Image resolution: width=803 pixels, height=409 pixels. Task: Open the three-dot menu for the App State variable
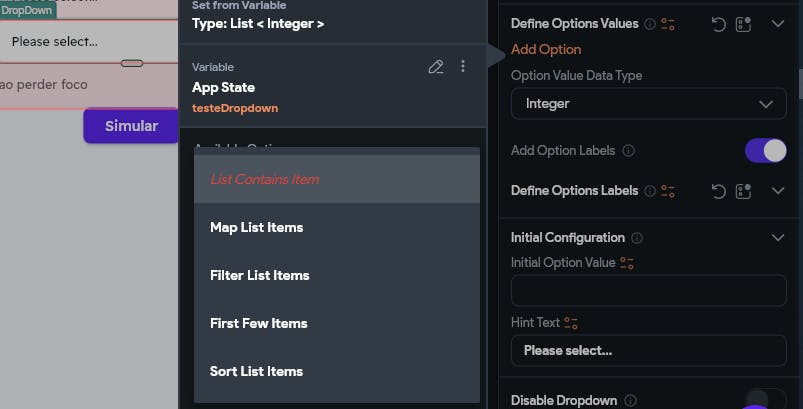(x=462, y=67)
